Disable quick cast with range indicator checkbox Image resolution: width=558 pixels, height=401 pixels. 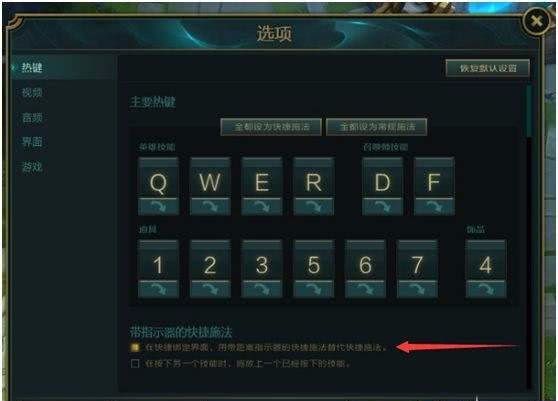[135, 347]
